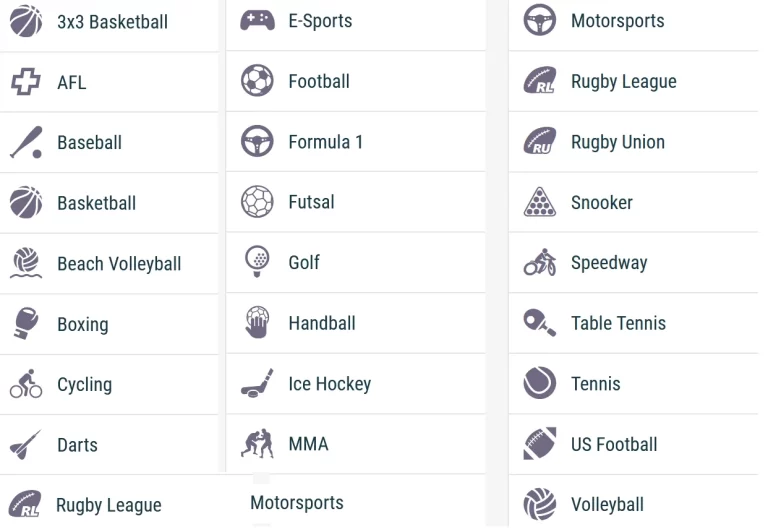Viewport: 768px width, 532px height.
Task: Click Motorsports text without icon at bottom
Action: 297,503
